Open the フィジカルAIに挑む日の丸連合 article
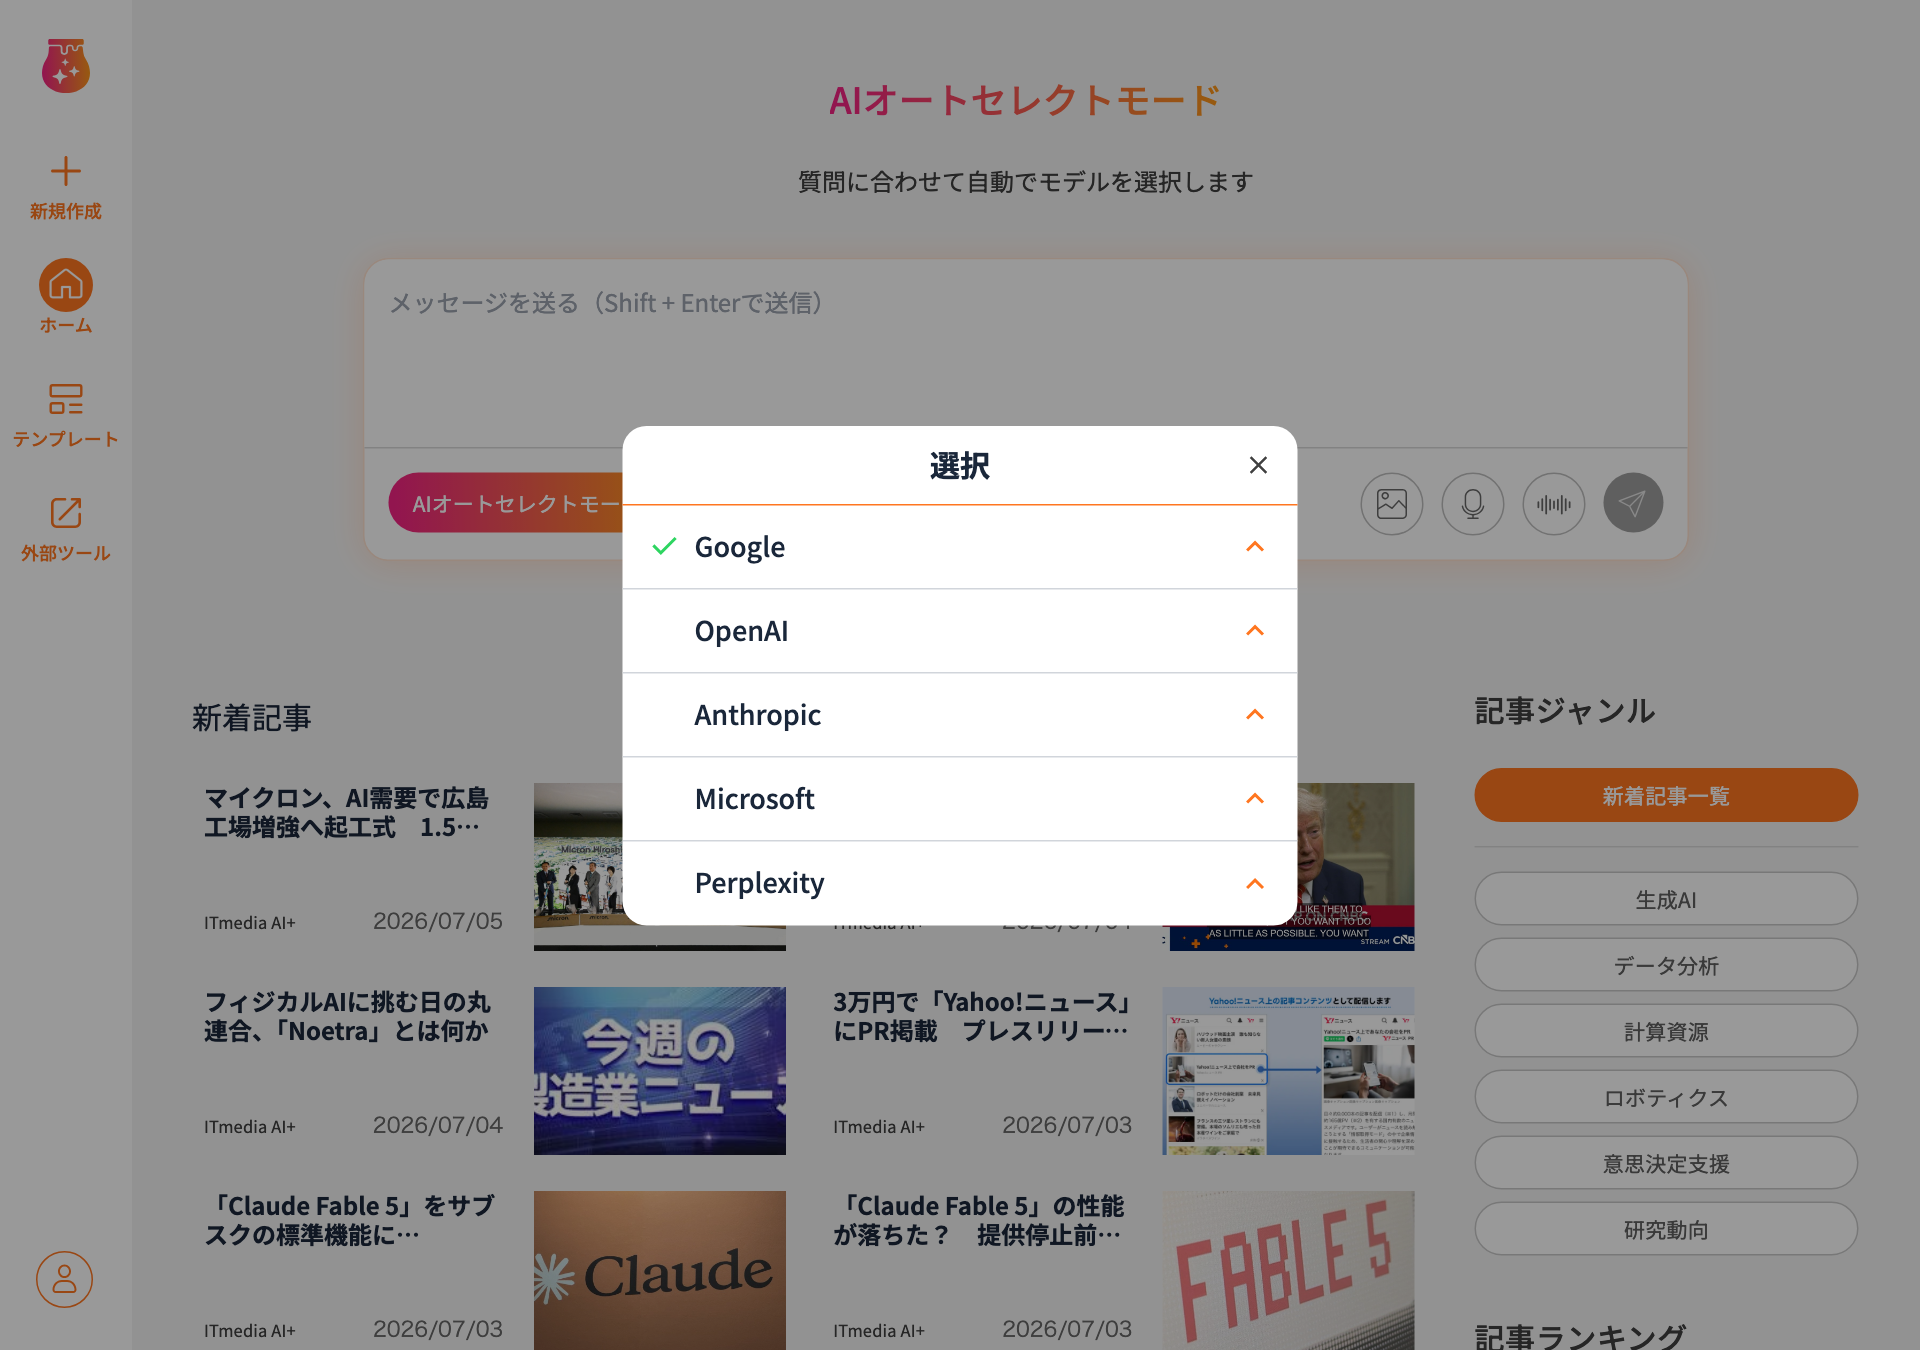 coord(347,1017)
